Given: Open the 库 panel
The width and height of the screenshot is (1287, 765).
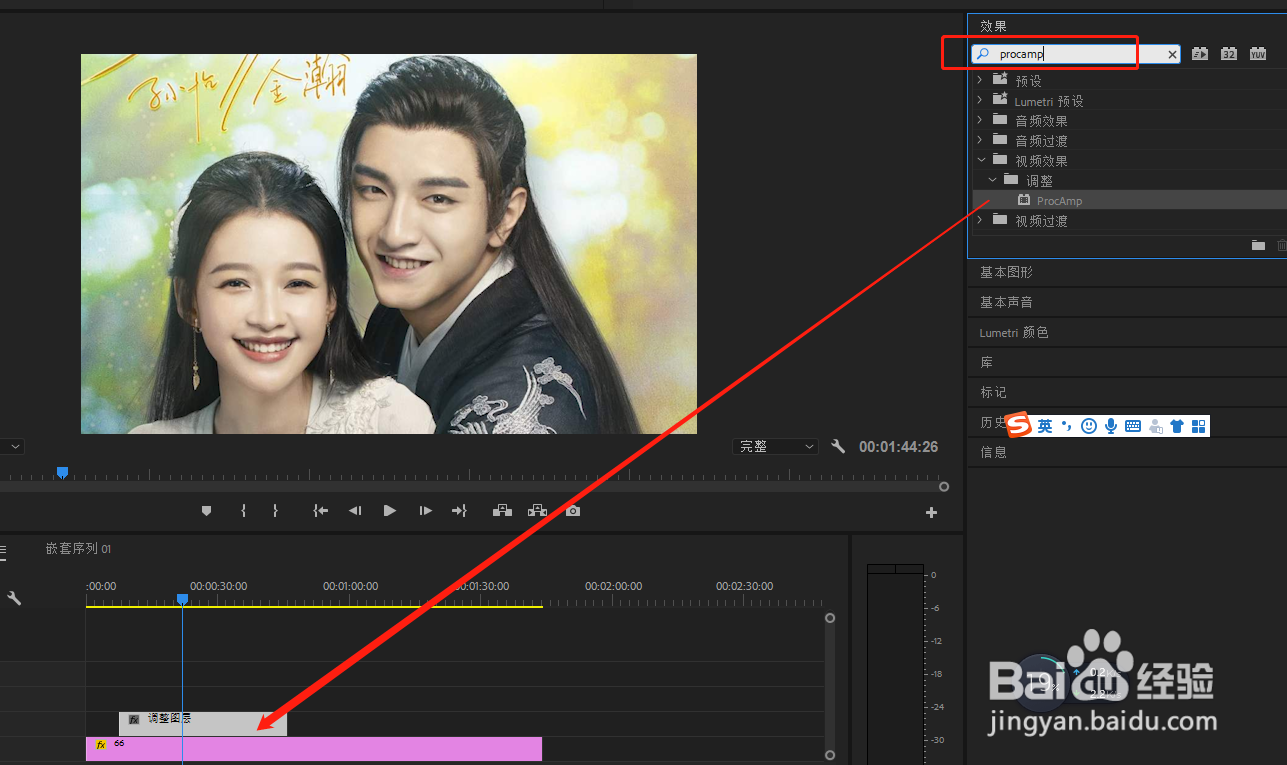Looking at the screenshot, I should (x=987, y=362).
